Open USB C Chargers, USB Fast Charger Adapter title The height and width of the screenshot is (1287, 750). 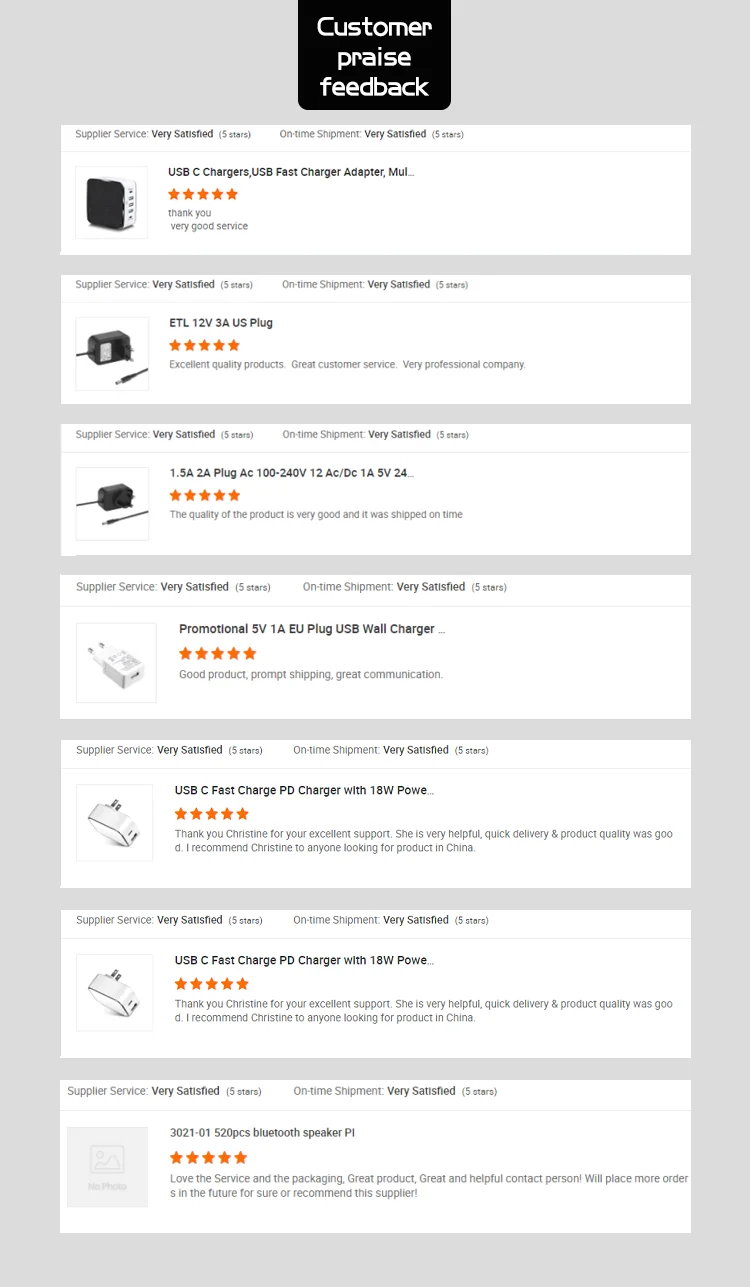pos(291,172)
